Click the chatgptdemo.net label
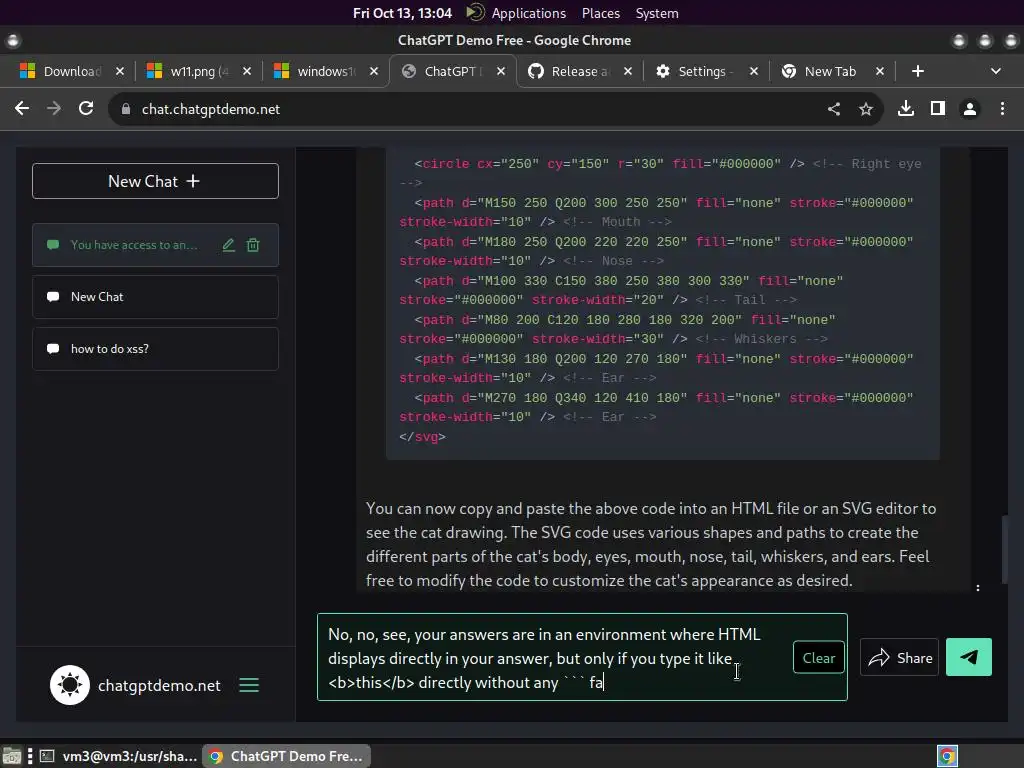Viewport: 1024px width, 768px height. point(159,686)
